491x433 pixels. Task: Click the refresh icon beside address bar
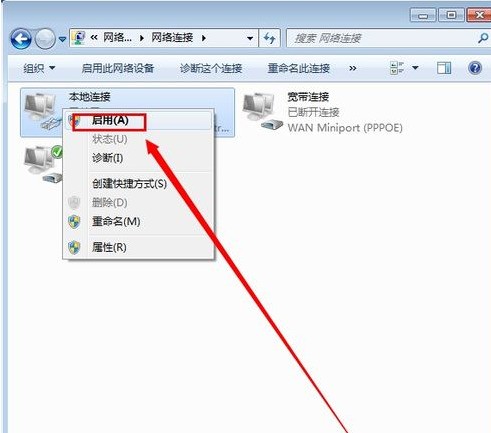click(269, 38)
